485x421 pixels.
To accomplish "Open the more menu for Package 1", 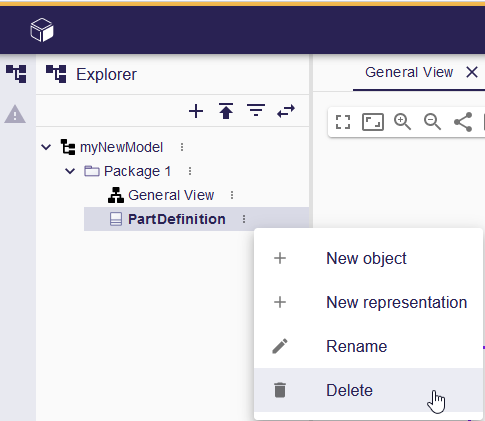I will point(190,171).
